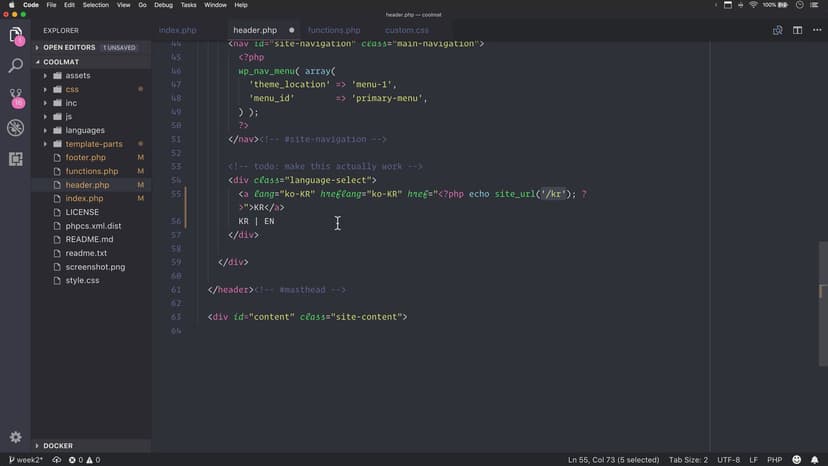Switch to the functions.php tab
The height and width of the screenshot is (466, 828).
tap(334, 30)
